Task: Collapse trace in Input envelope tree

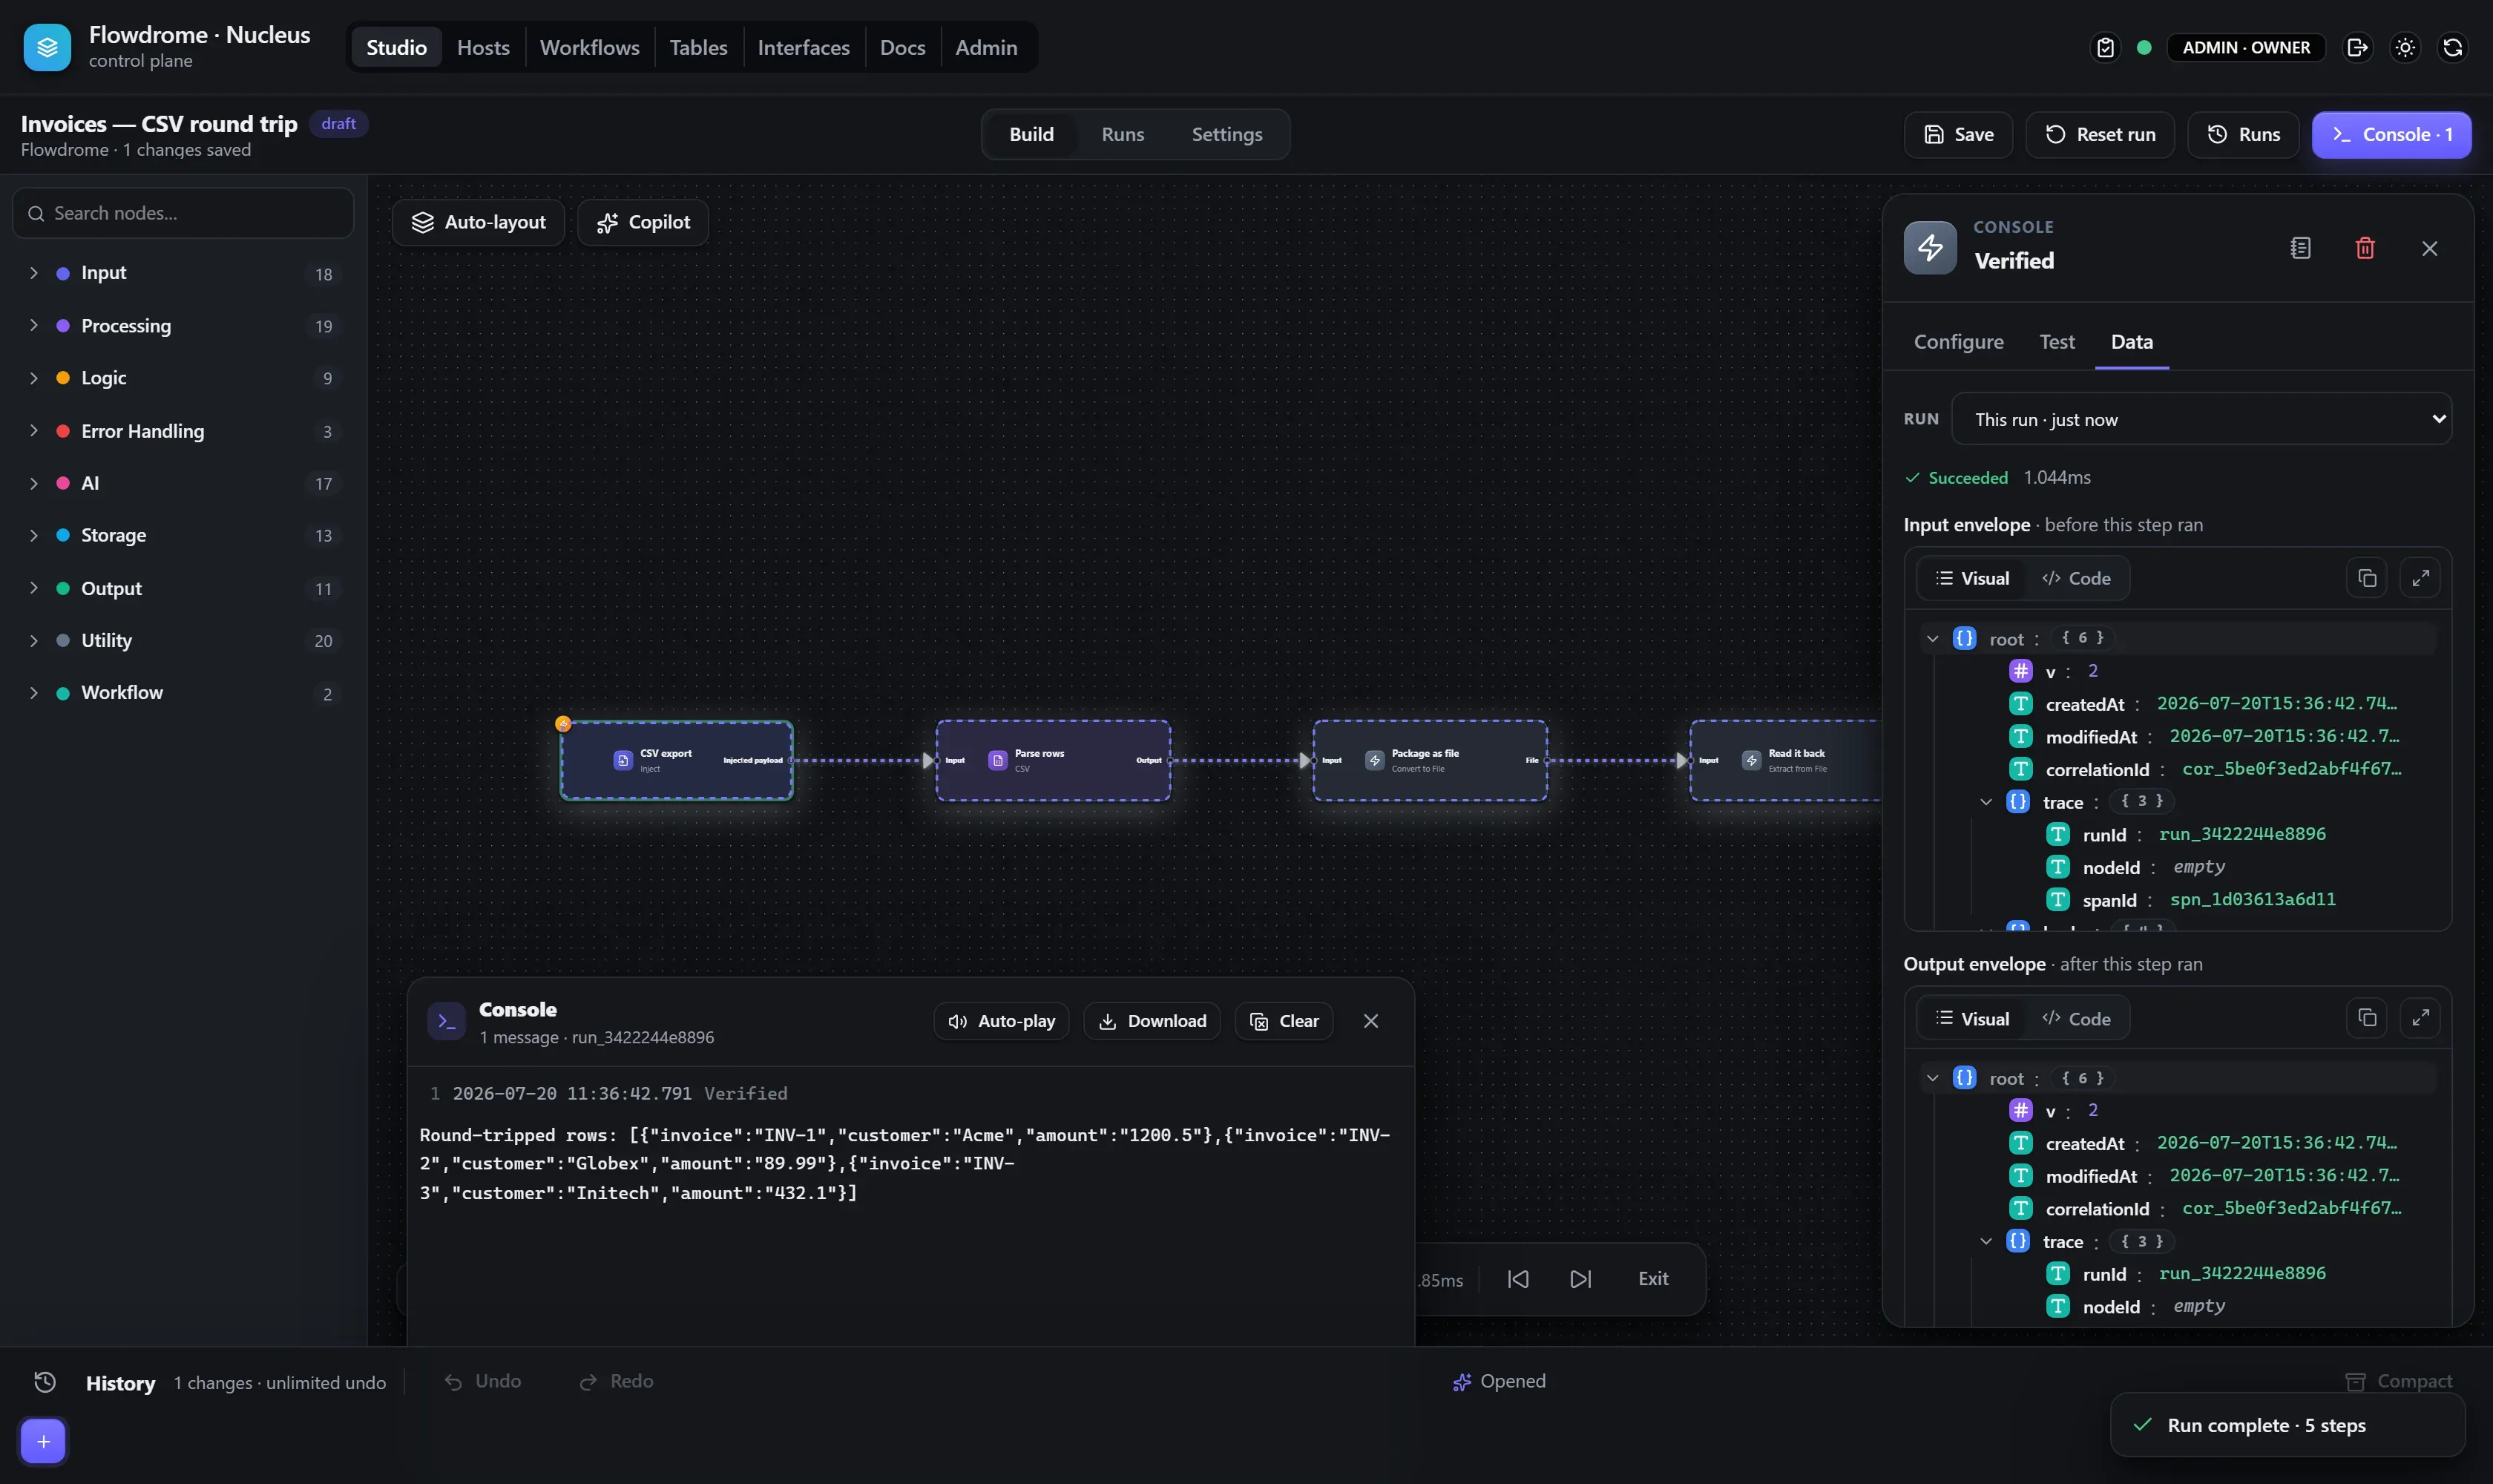Action: click(1986, 802)
